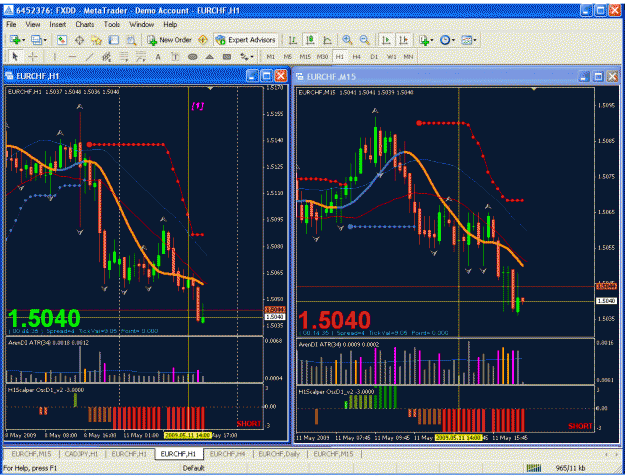Switch to the EURCHF,Daily chart tab
The height and width of the screenshot is (476, 625).
(x=279, y=454)
